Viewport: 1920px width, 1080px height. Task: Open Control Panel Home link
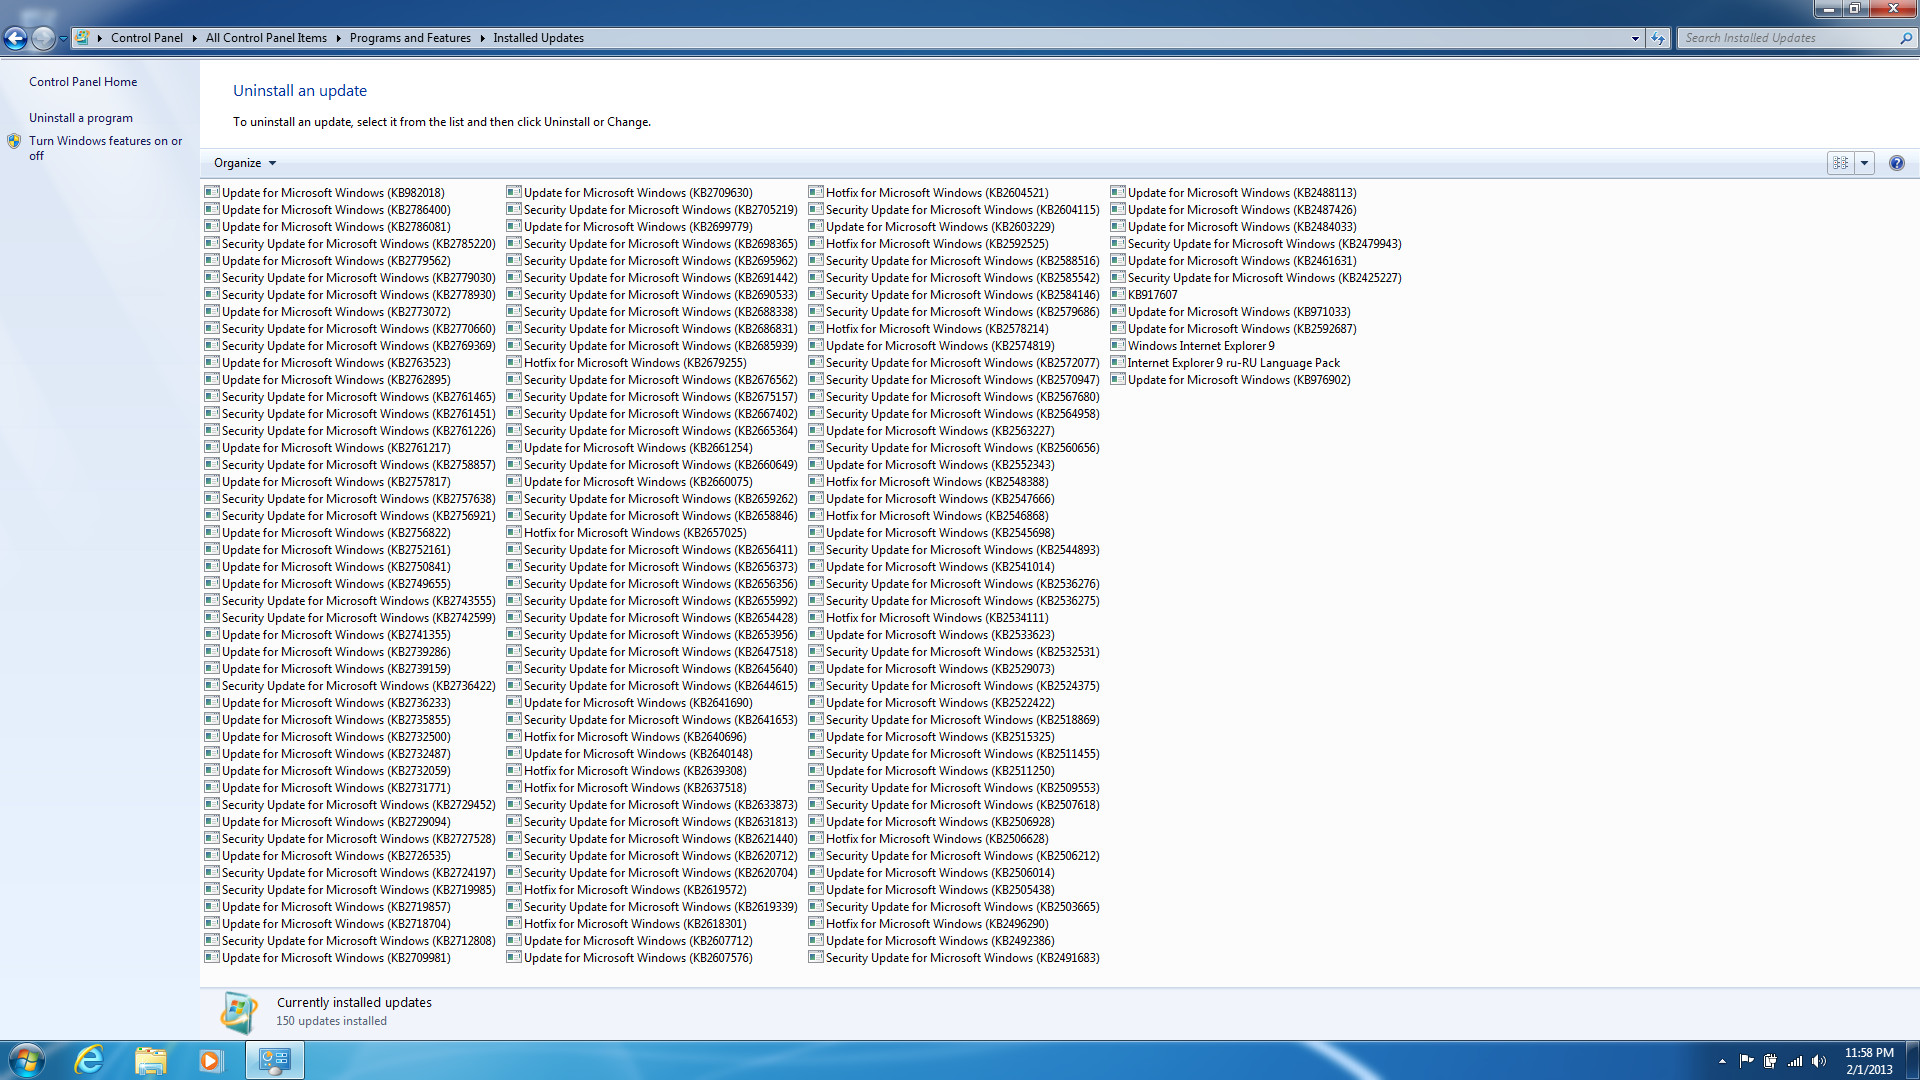click(x=83, y=82)
